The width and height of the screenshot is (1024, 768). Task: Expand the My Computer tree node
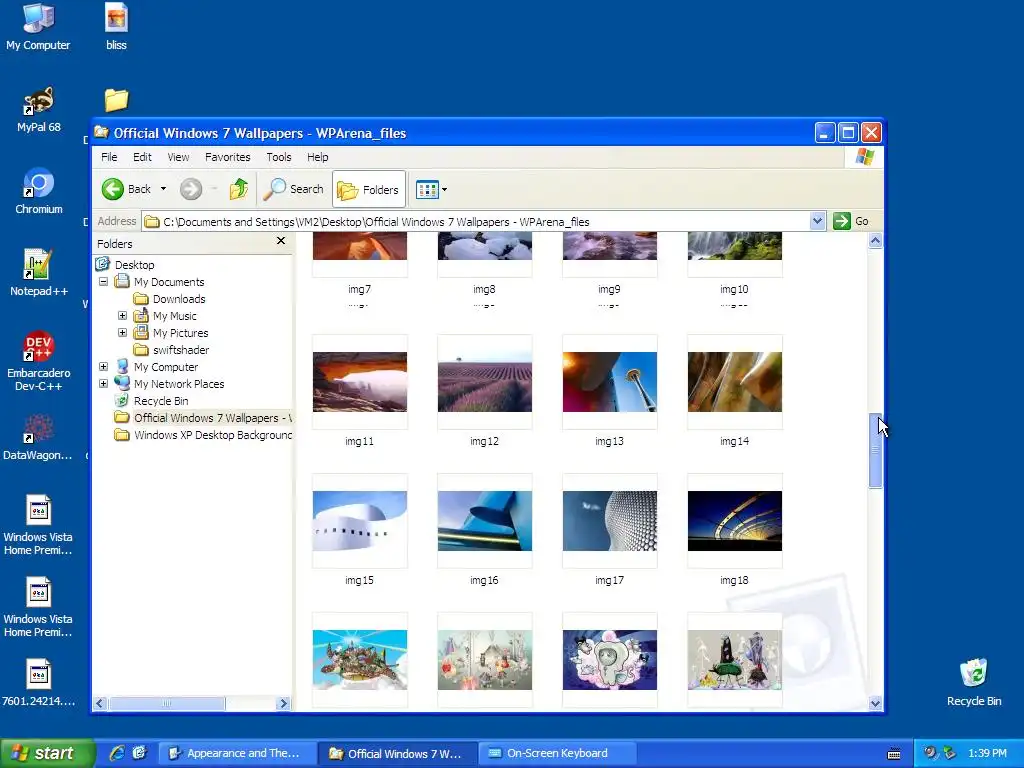(x=103, y=366)
